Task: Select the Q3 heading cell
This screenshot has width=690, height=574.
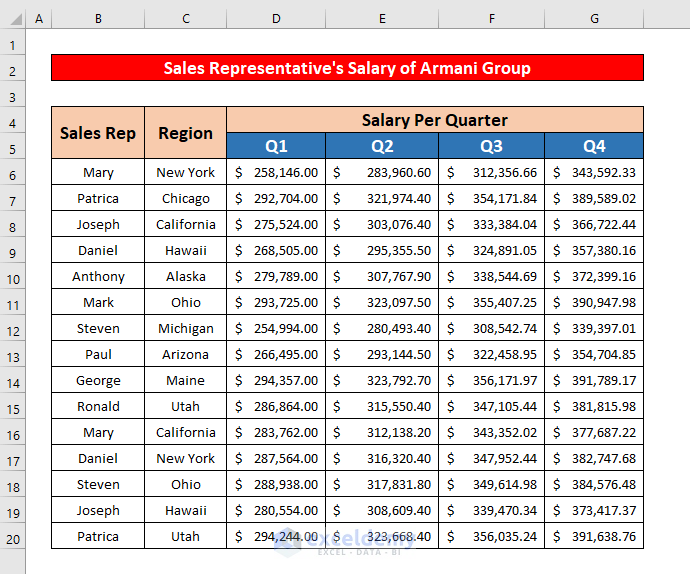Action: (491, 146)
